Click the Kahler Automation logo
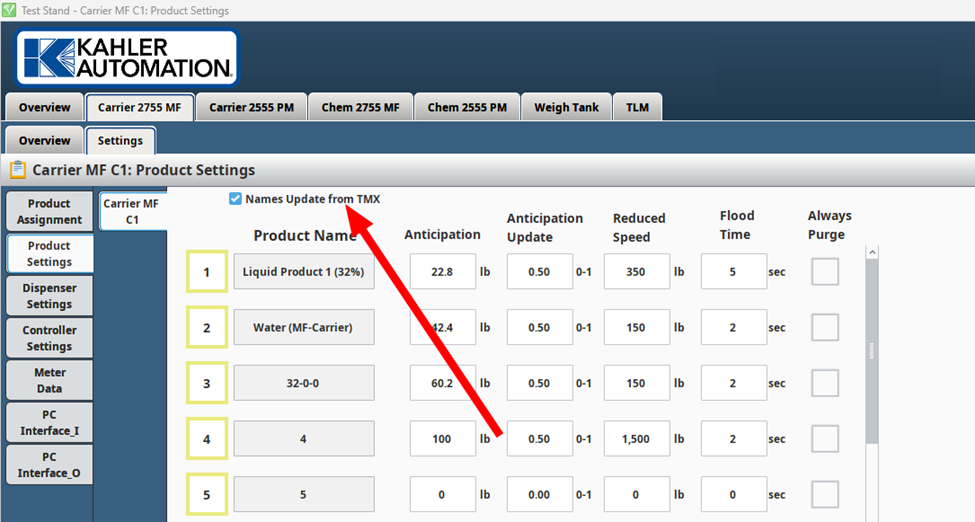The width and height of the screenshot is (975, 522). pyautogui.click(x=126, y=58)
